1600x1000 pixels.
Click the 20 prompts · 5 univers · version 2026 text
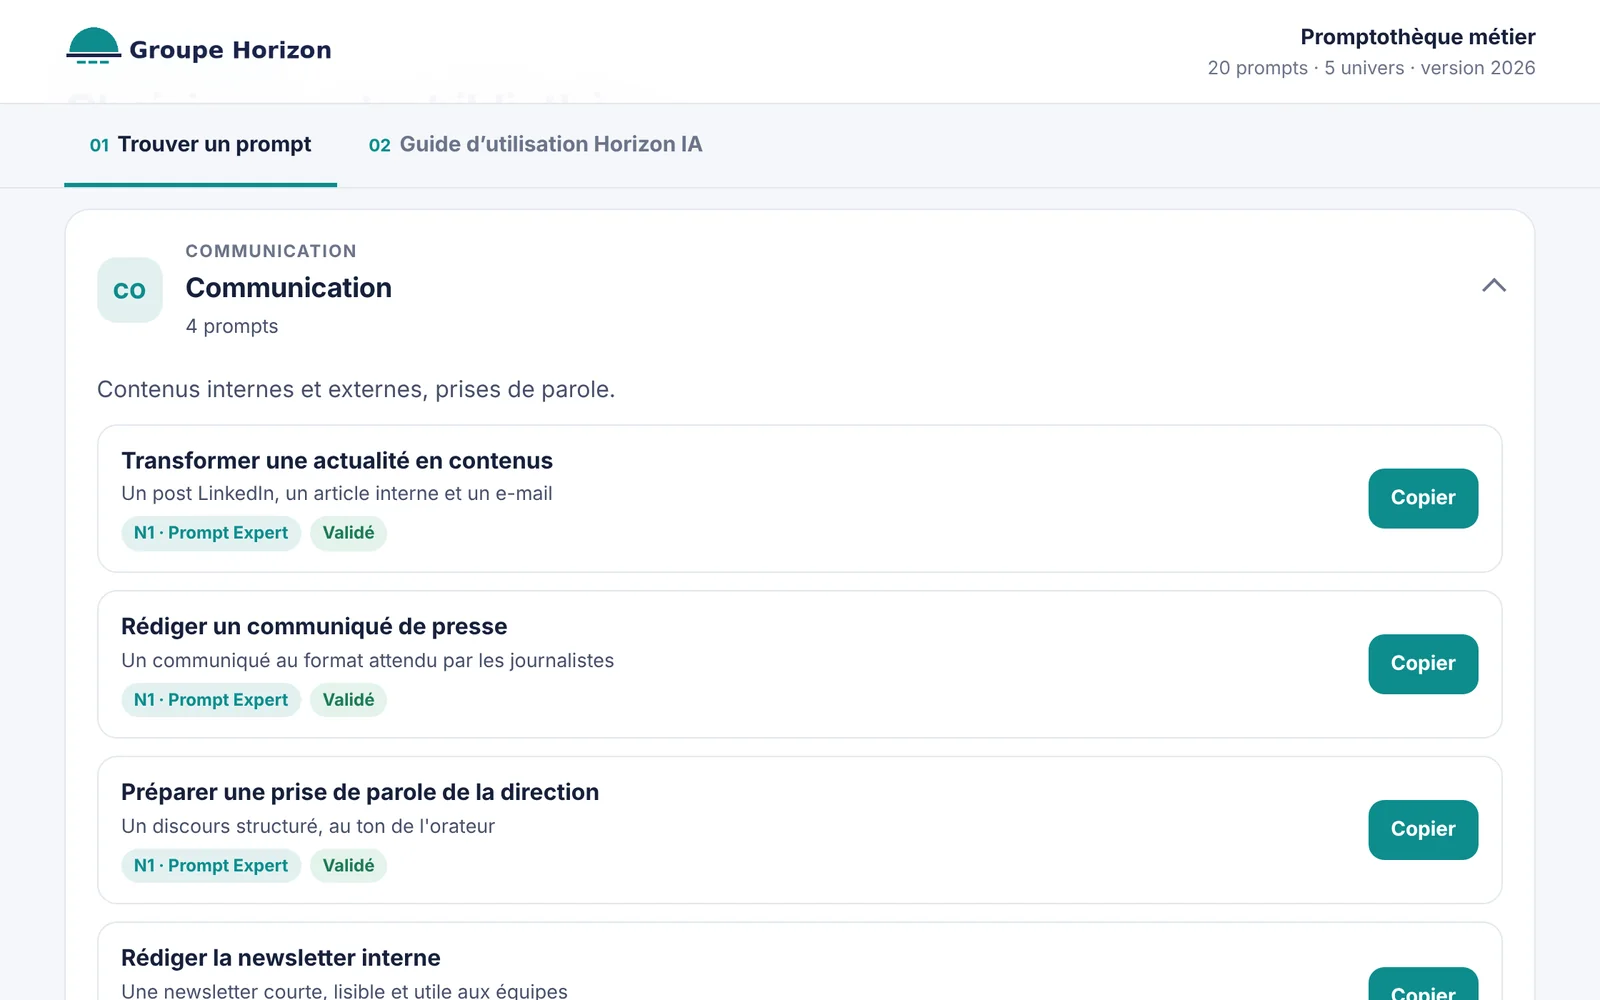point(1371,68)
